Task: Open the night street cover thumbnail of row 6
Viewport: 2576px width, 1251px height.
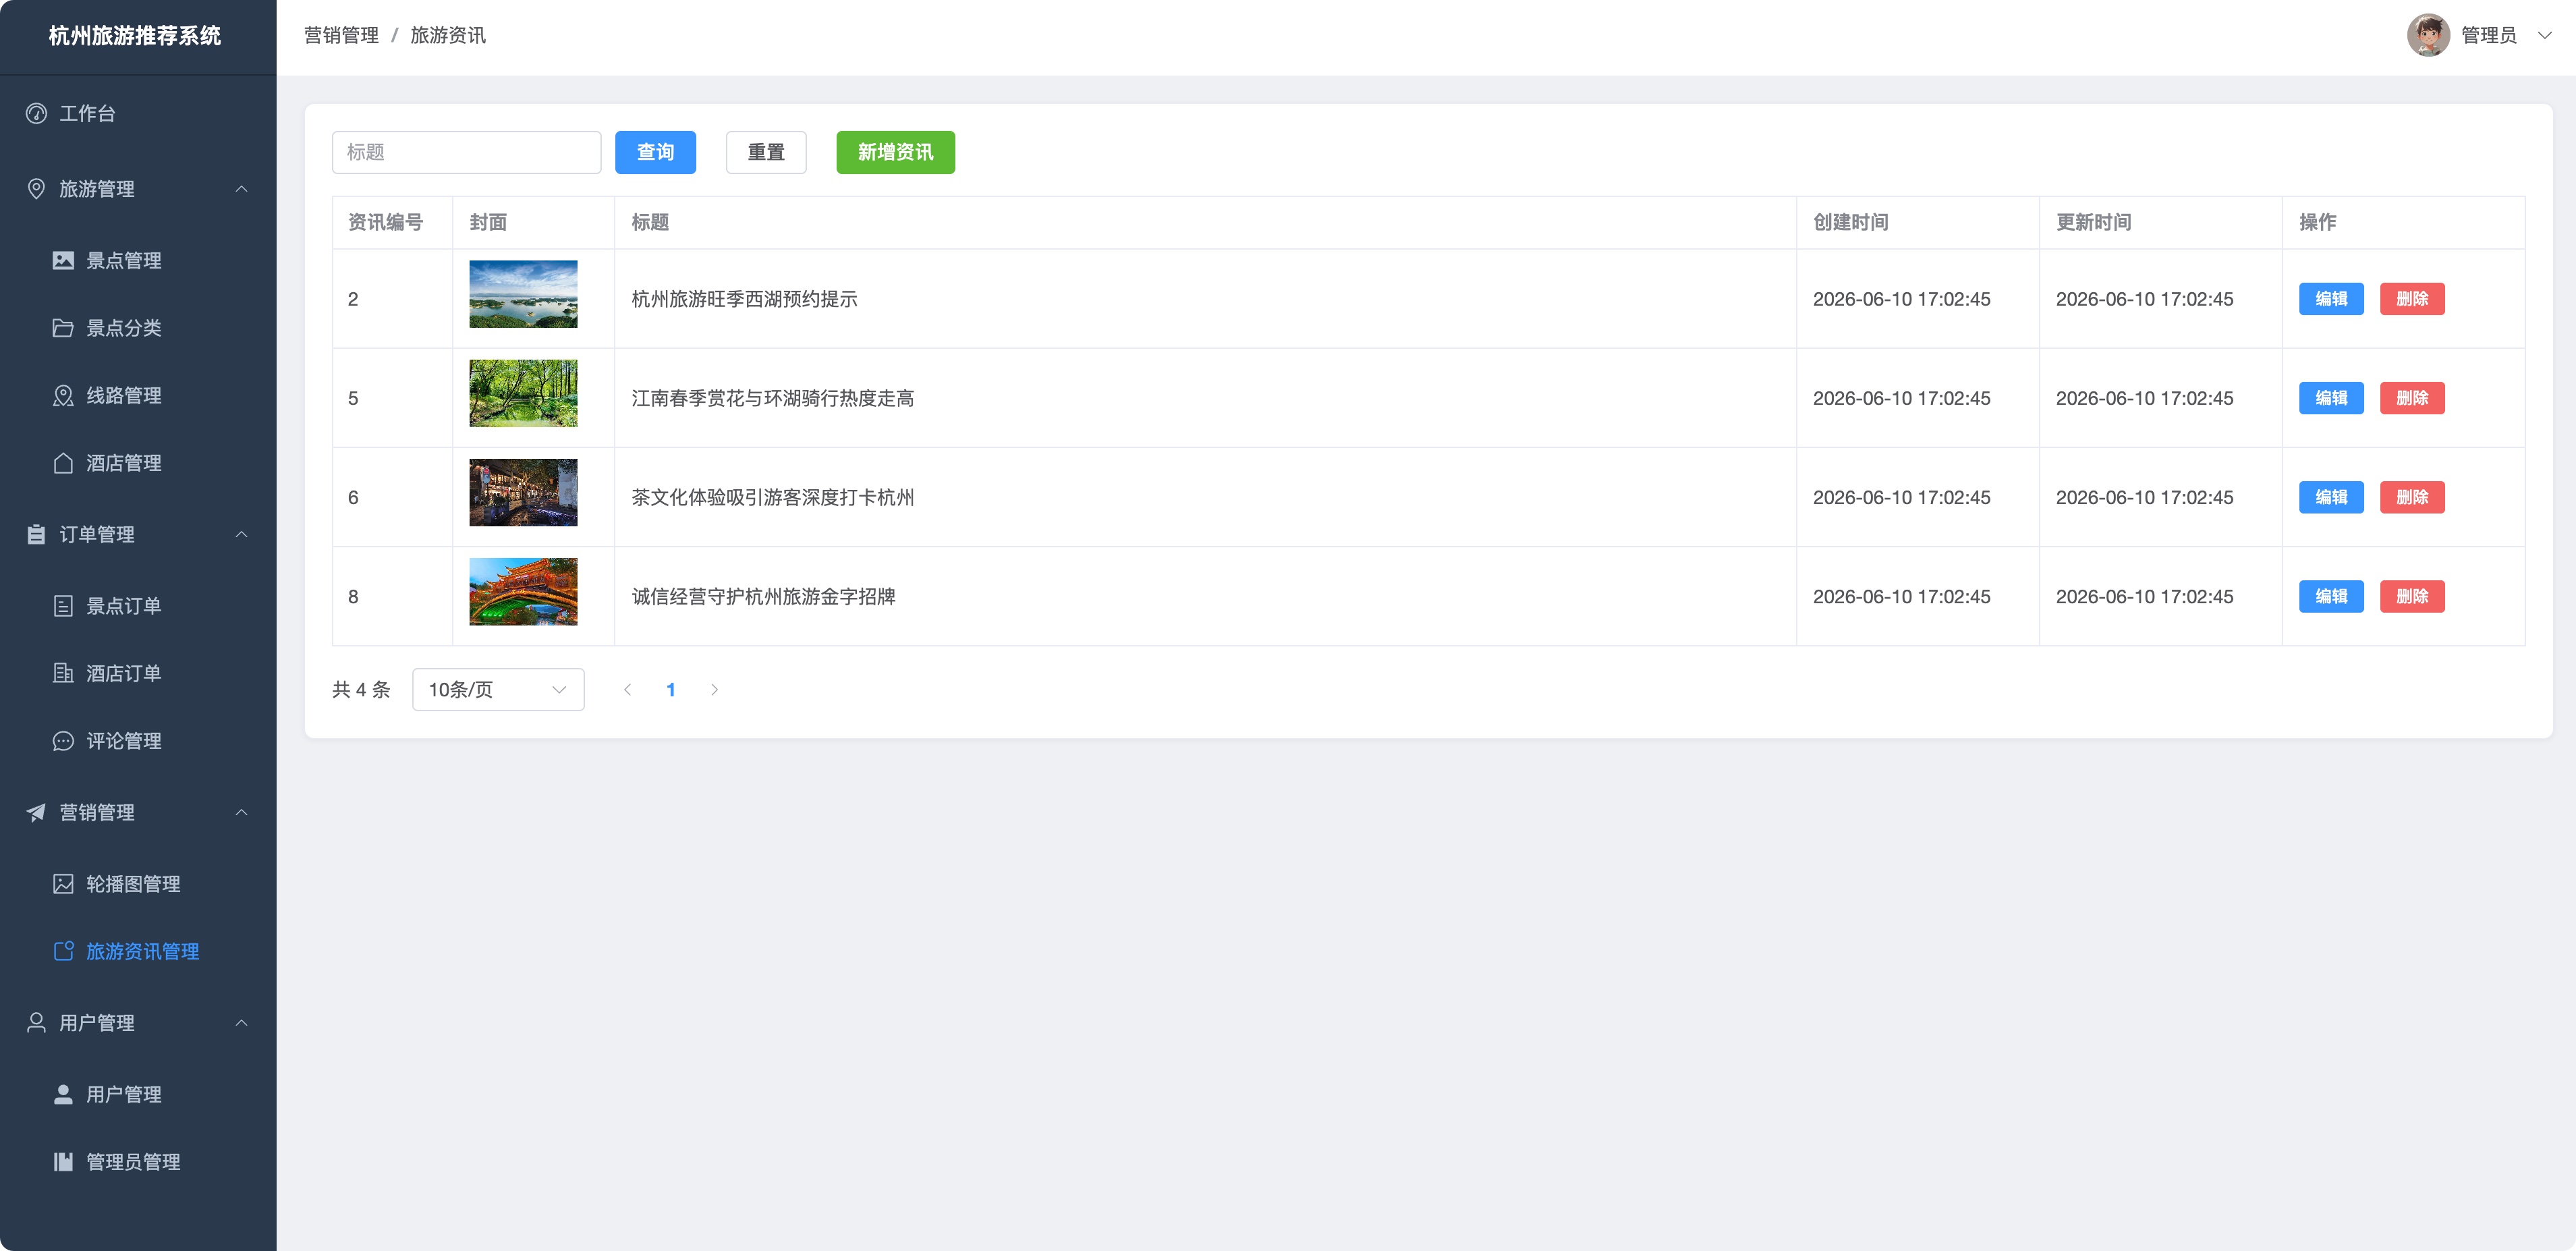Action: tap(523, 492)
